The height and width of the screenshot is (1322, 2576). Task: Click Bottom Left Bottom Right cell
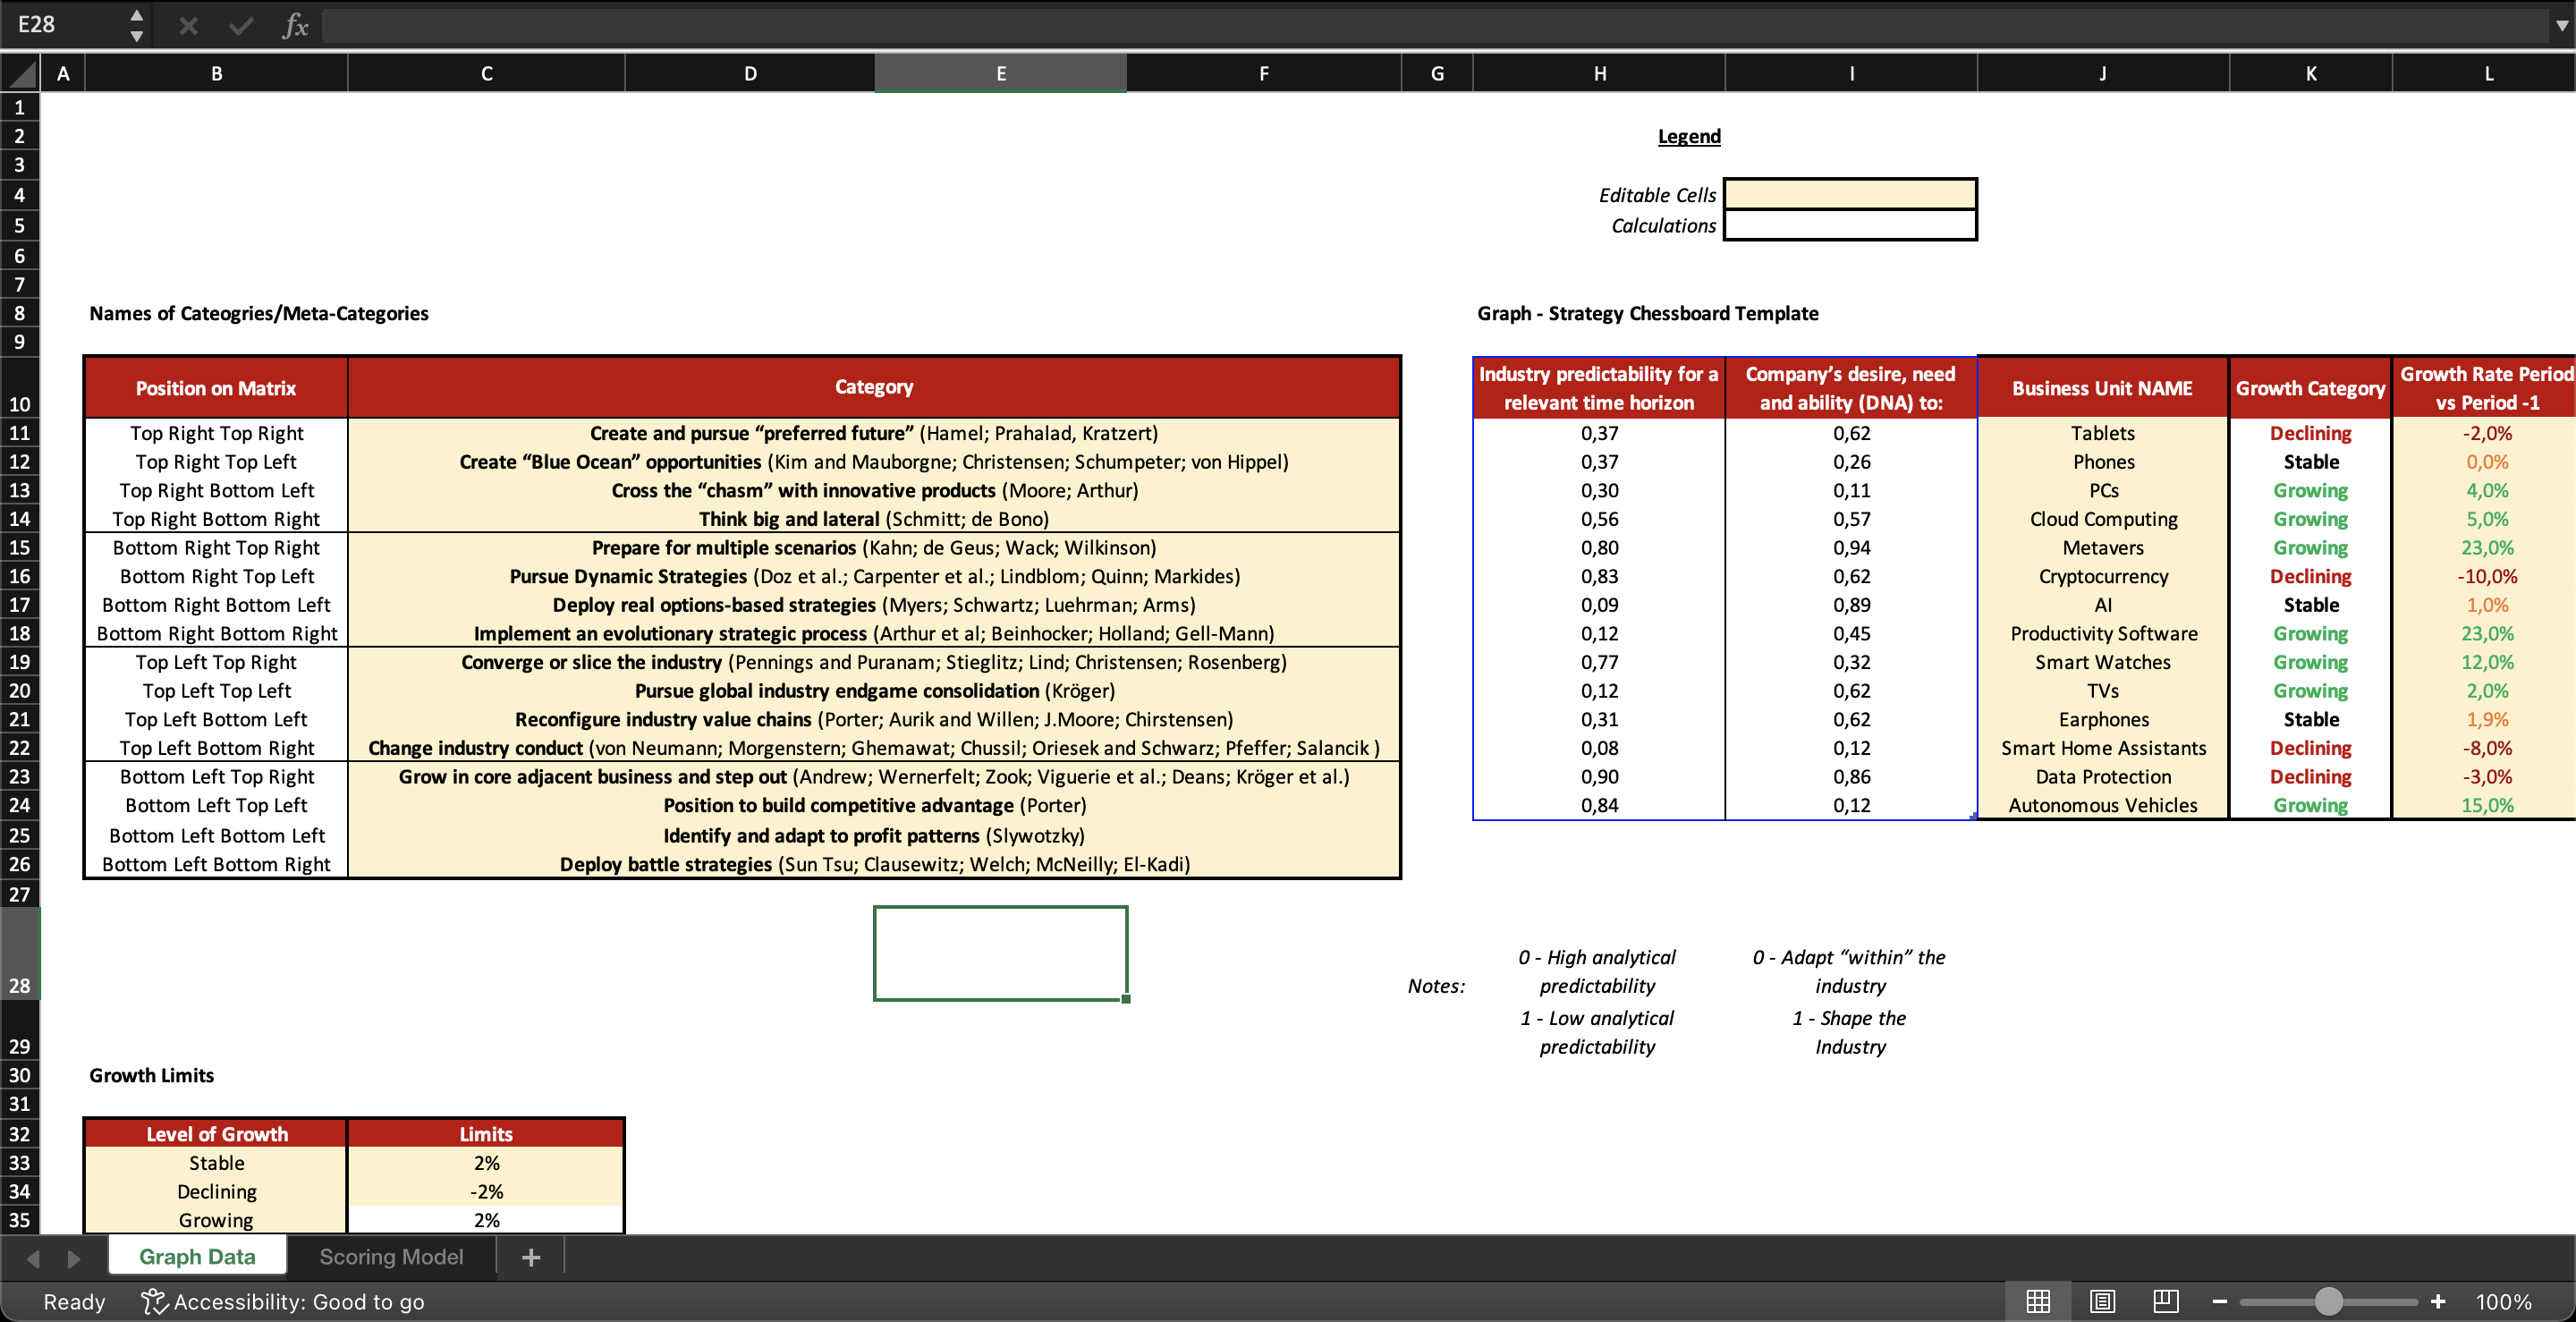click(216, 864)
